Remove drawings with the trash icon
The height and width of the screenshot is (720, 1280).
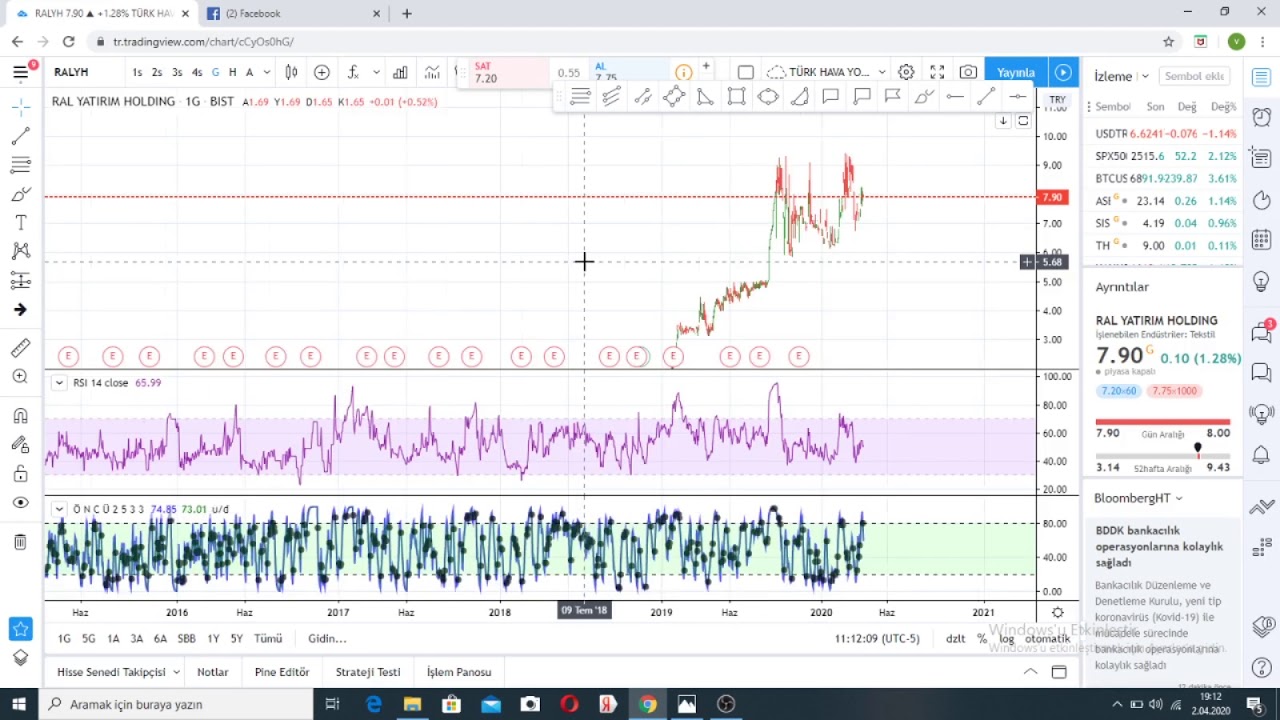coord(20,542)
